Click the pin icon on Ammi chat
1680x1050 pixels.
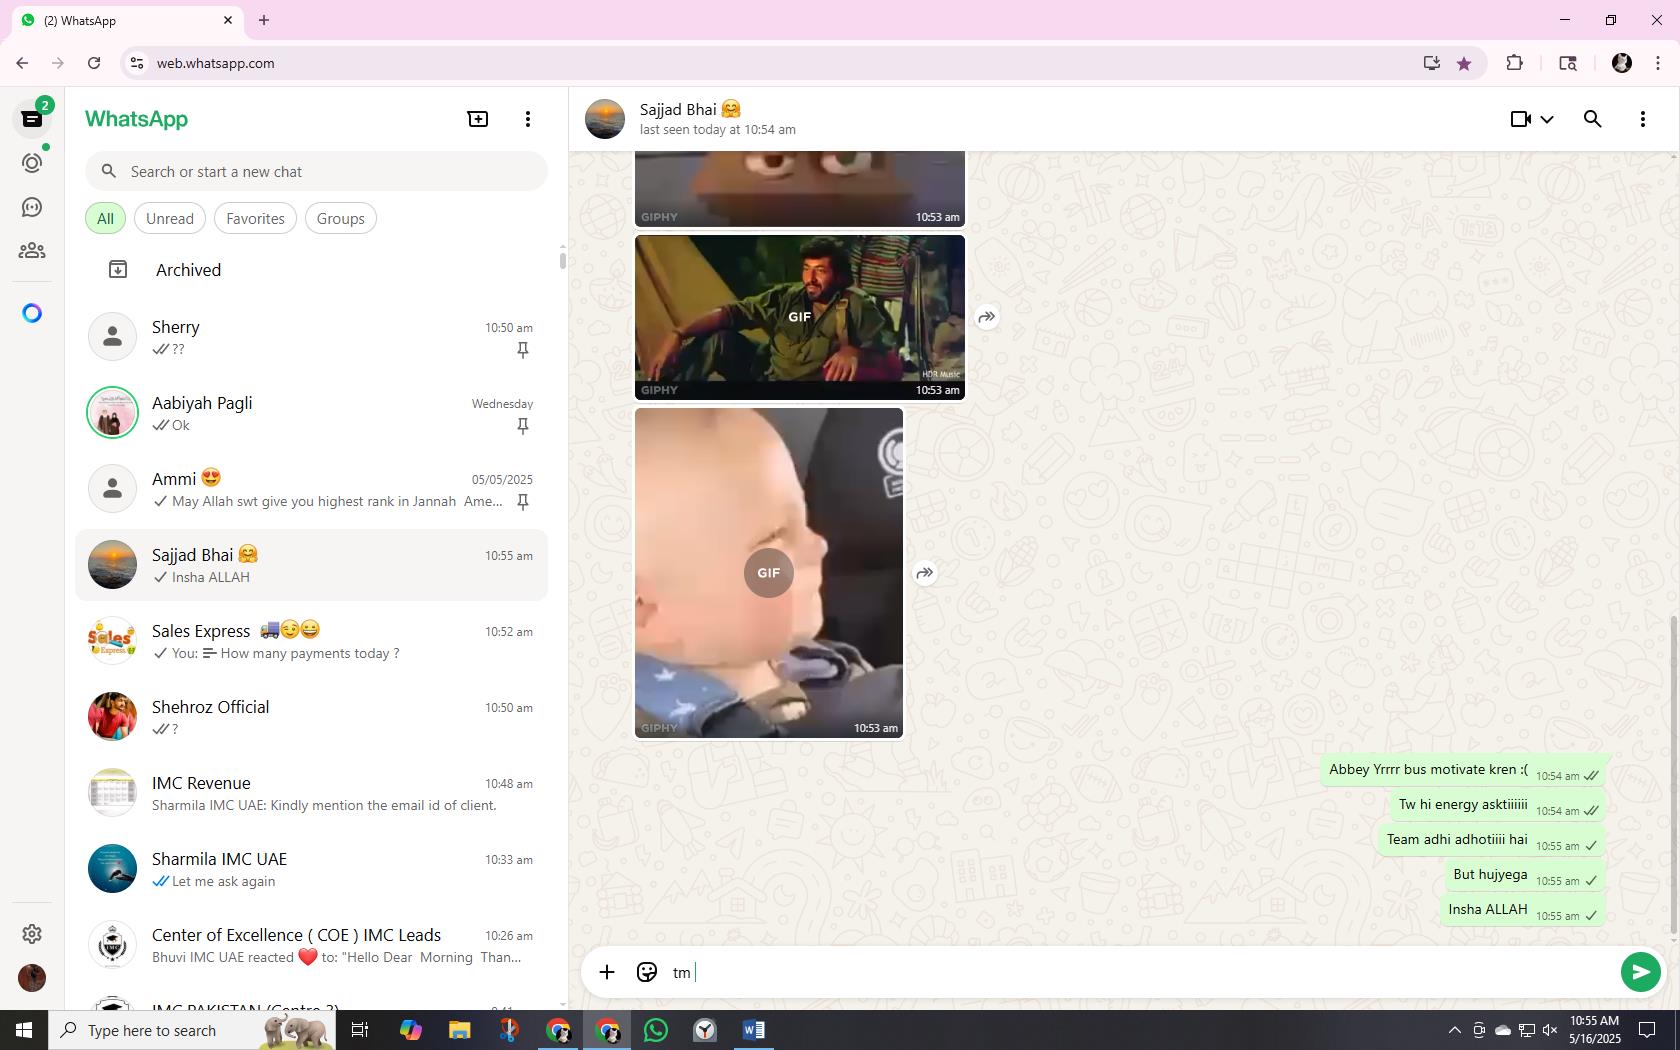tap(522, 502)
